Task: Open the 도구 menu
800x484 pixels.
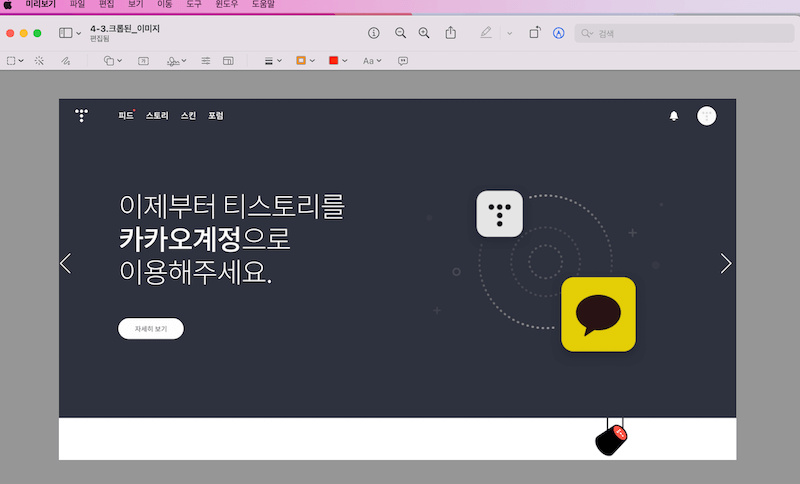Action: [193, 4]
